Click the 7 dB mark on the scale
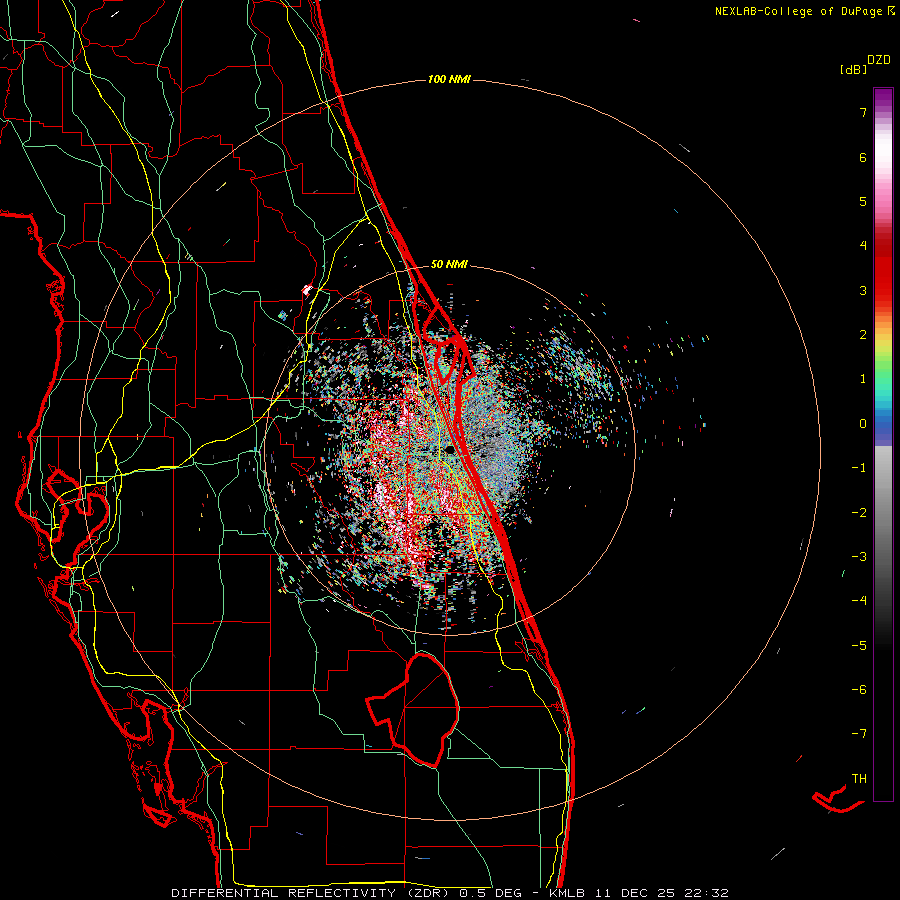900x900 pixels. [863, 112]
